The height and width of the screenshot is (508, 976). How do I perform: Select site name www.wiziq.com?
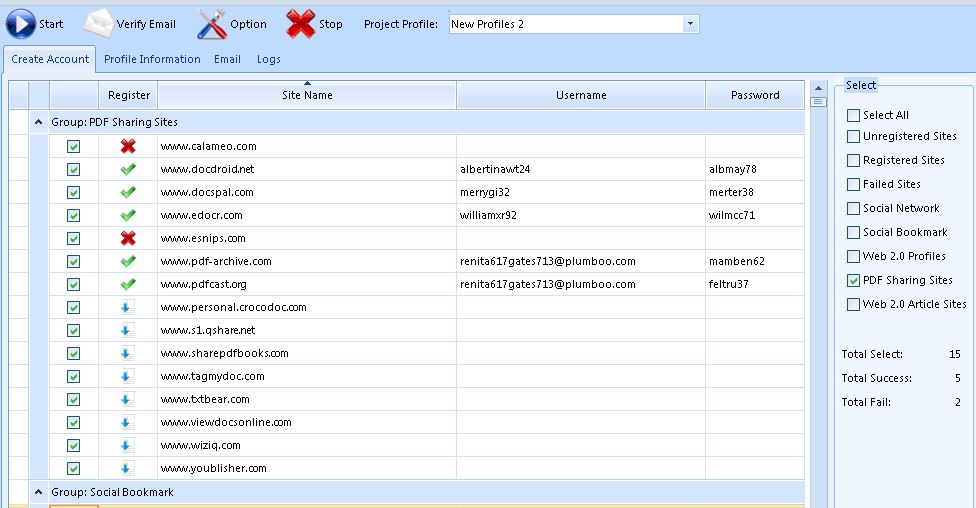[x=307, y=446]
